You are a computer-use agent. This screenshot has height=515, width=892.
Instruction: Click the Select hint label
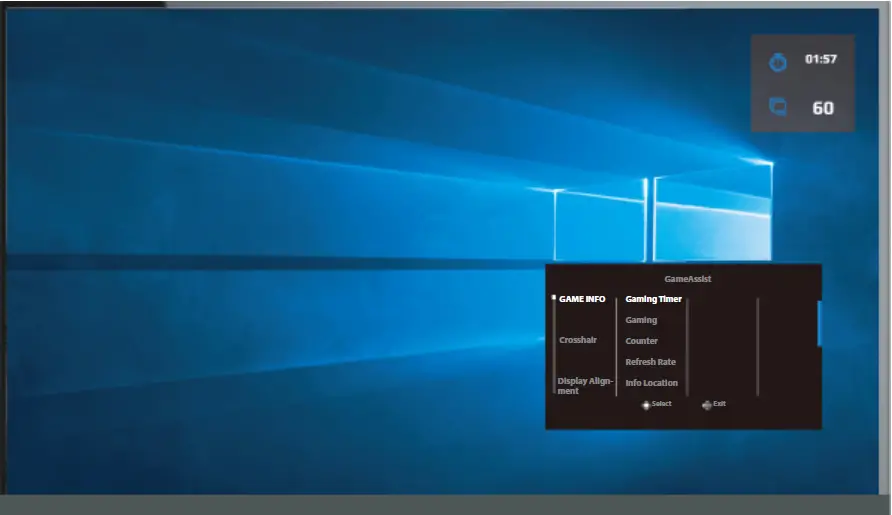[662, 403]
